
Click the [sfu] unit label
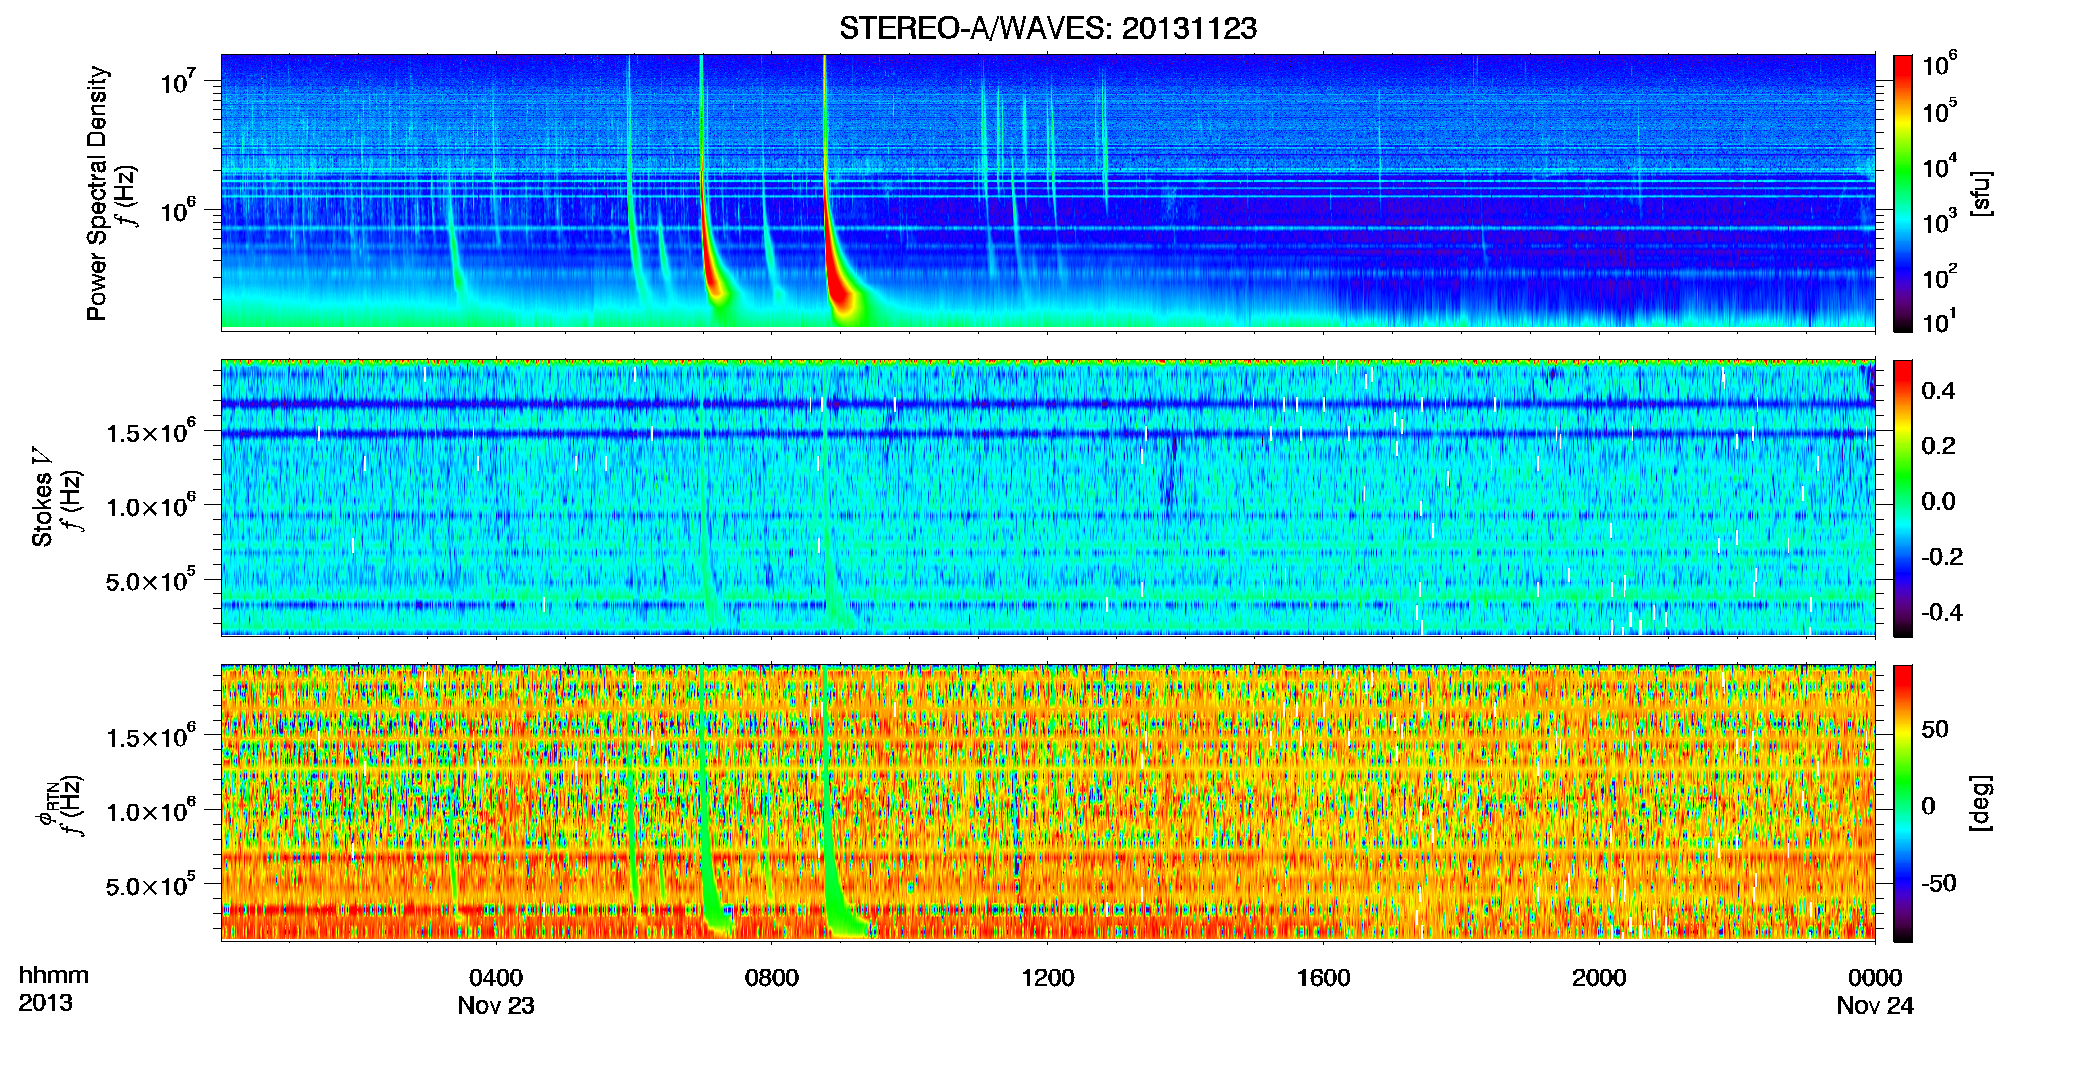coord(1982,193)
